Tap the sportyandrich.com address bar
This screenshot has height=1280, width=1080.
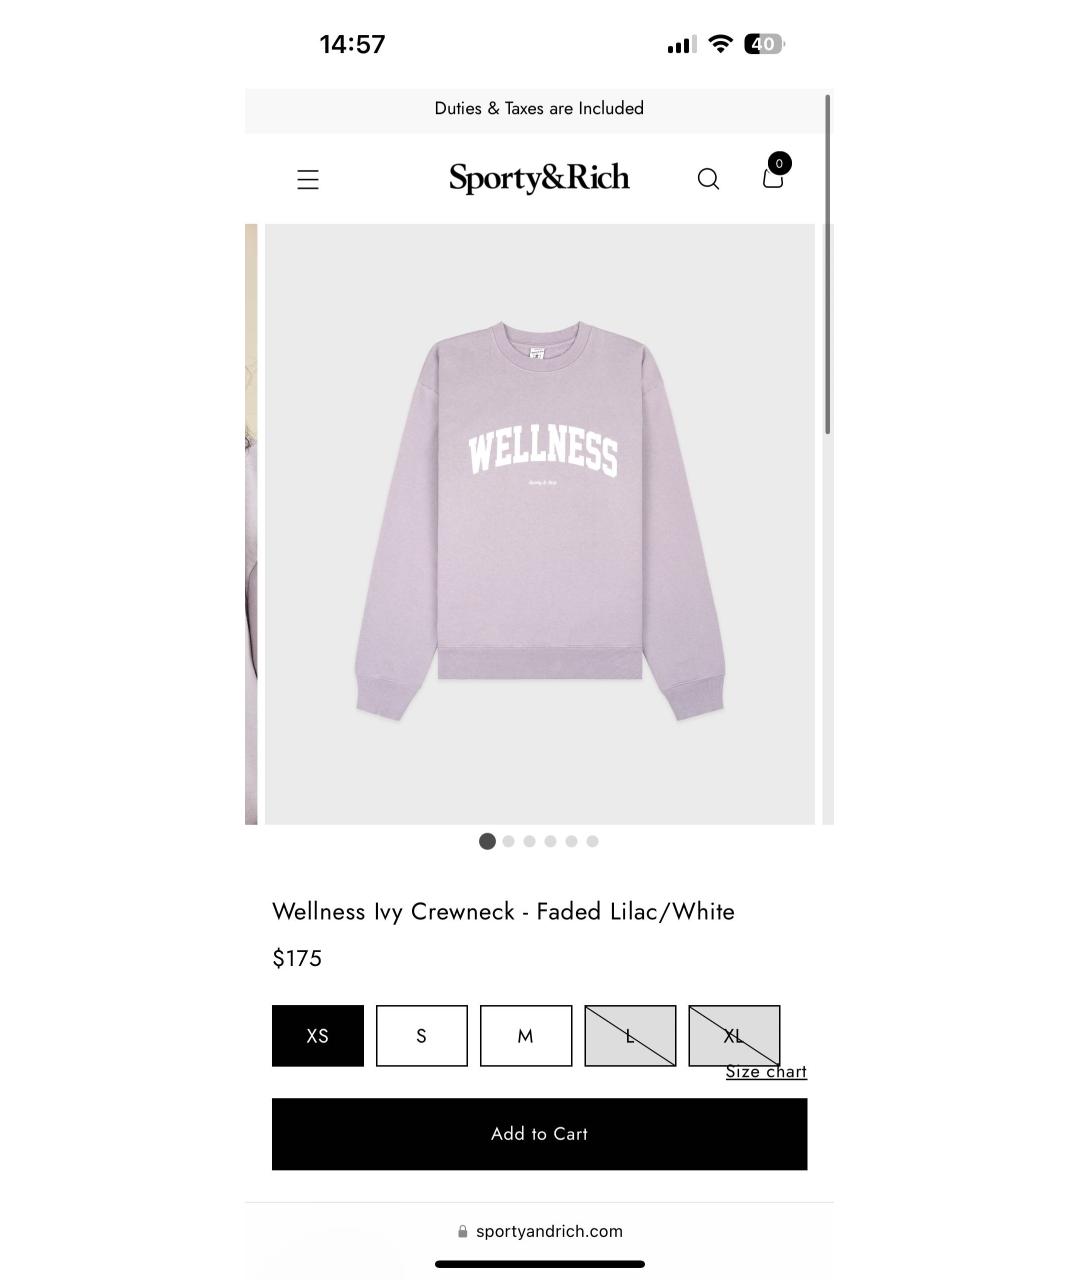[x=540, y=1232]
